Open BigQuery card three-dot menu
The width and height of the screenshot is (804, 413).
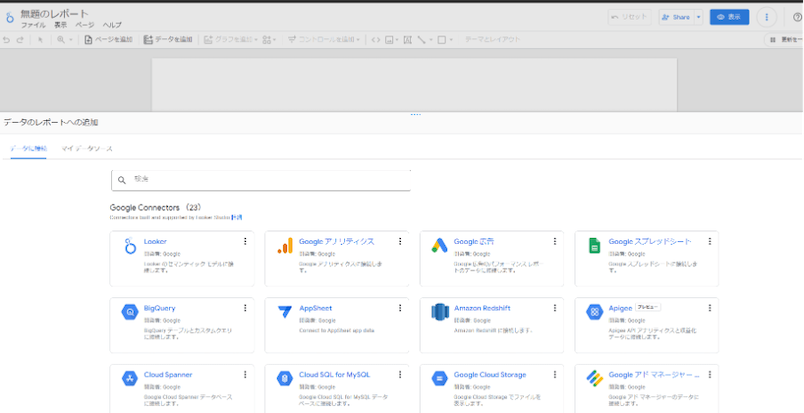[x=245, y=308]
